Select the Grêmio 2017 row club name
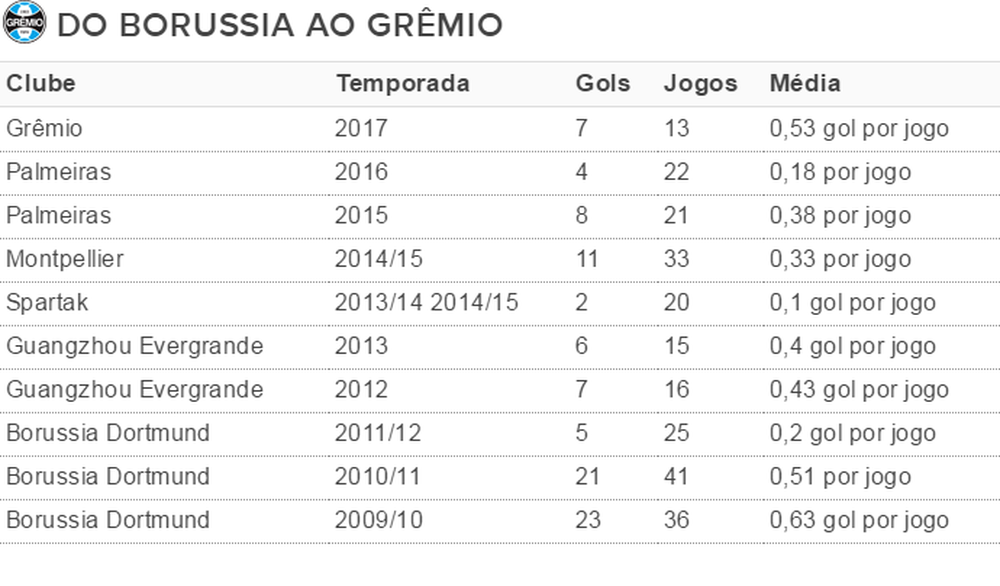 pyautogui.click(x=44, y=128)
